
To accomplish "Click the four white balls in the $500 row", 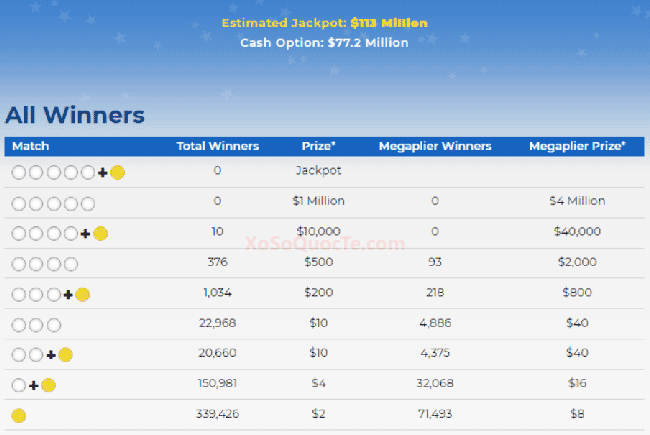I will (x=44, y=264).
